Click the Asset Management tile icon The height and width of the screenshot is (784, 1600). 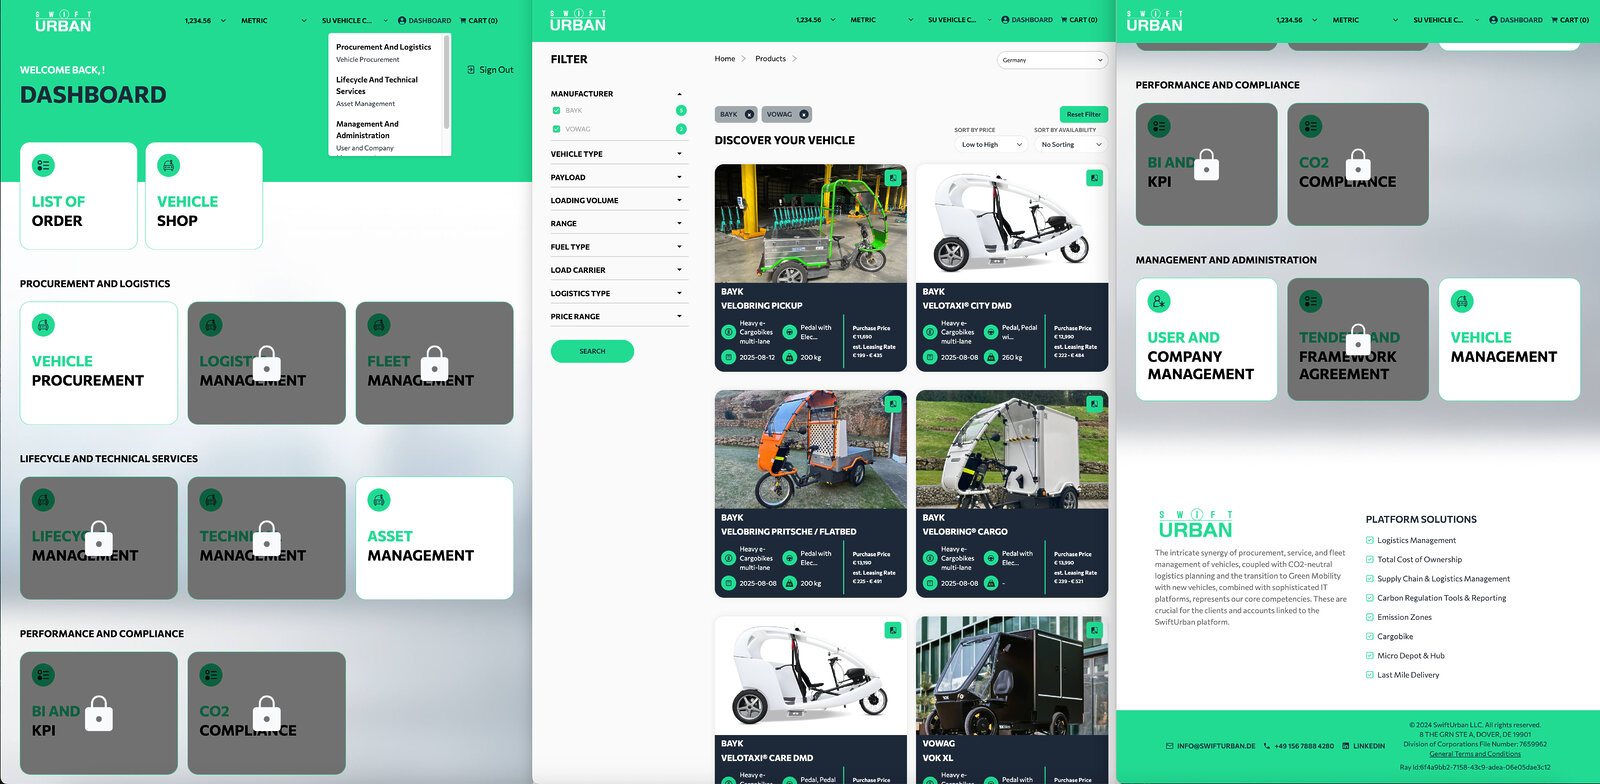pos(379,500)
